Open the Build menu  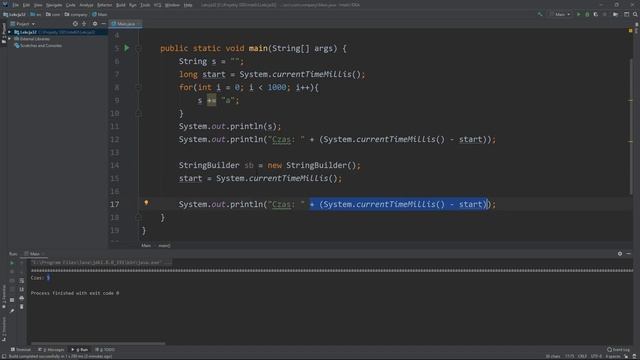tap(121, 5)
